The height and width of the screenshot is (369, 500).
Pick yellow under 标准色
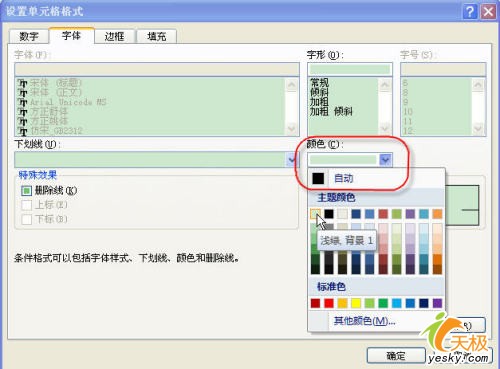(356, 303)
